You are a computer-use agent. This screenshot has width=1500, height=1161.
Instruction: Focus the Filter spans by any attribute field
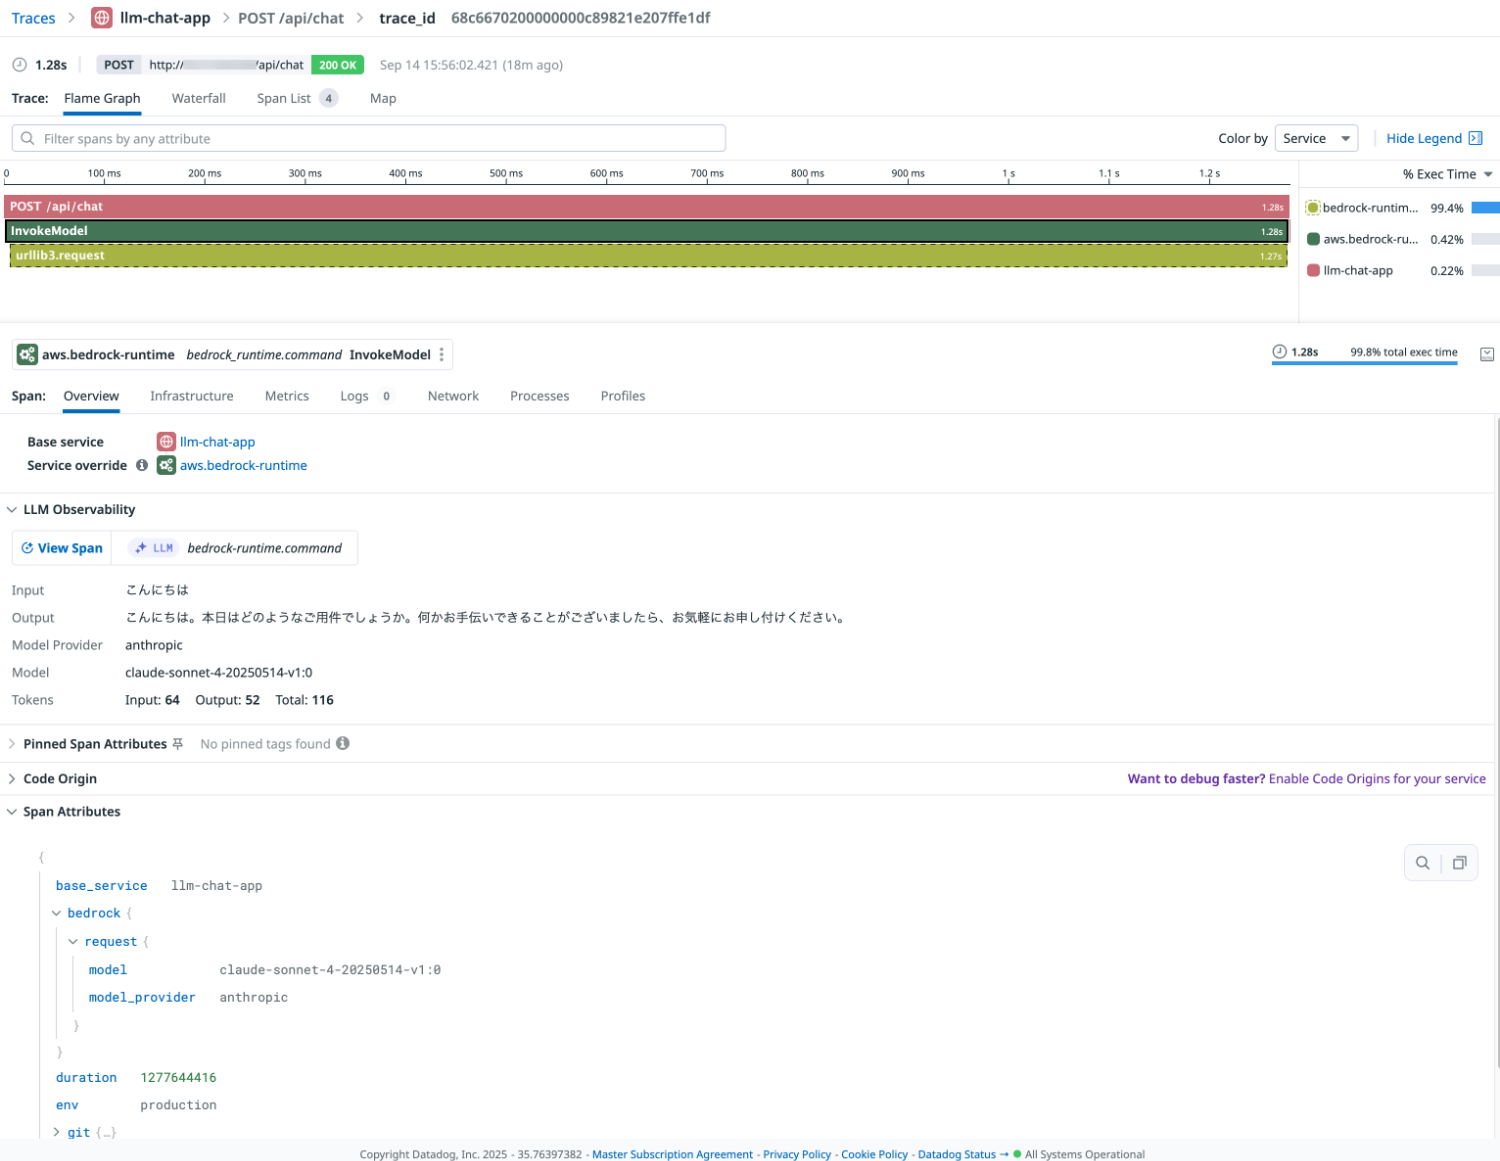(369, 139)
